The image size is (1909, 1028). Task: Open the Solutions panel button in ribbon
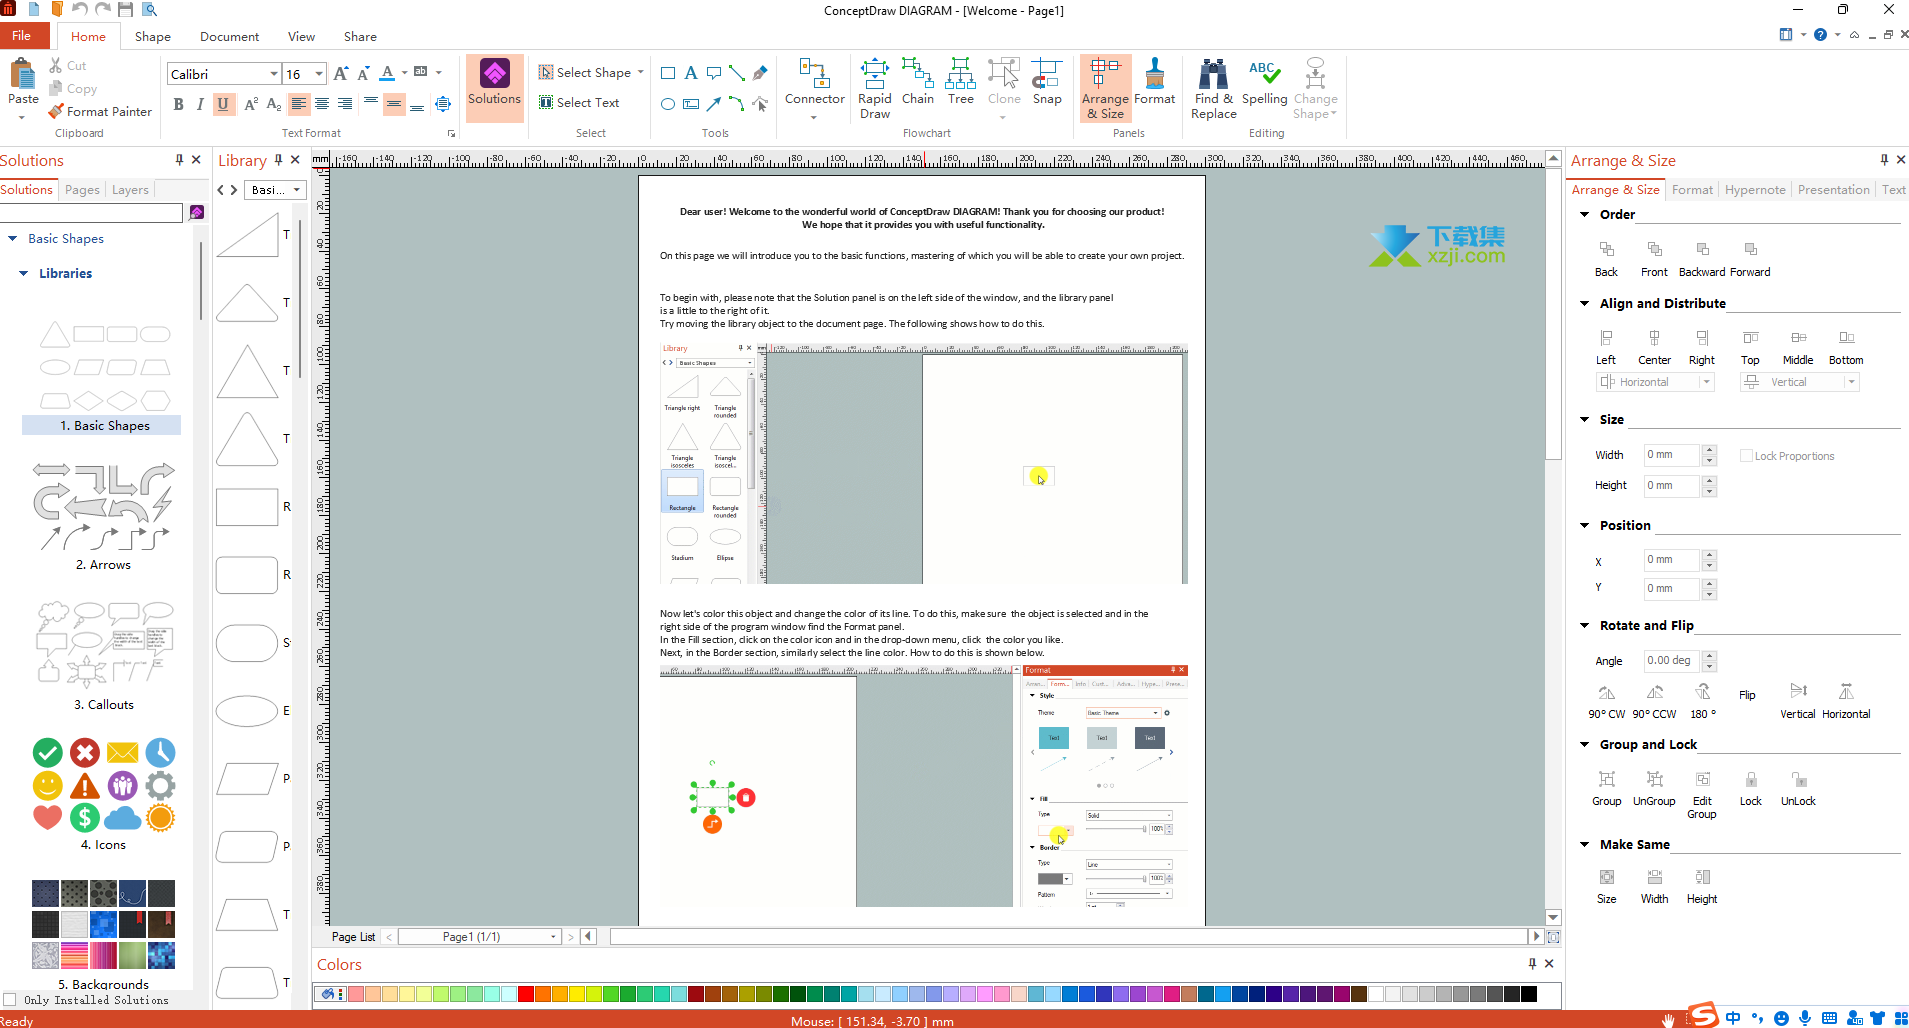494,87
